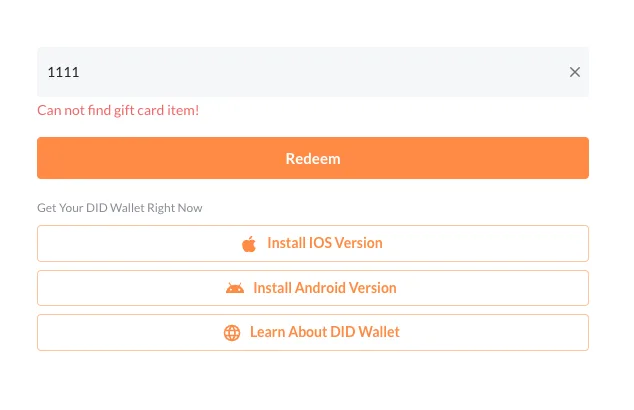The image size is (634, 410).
Task: Redeem the entered gift card code
Action: [313, 158]
